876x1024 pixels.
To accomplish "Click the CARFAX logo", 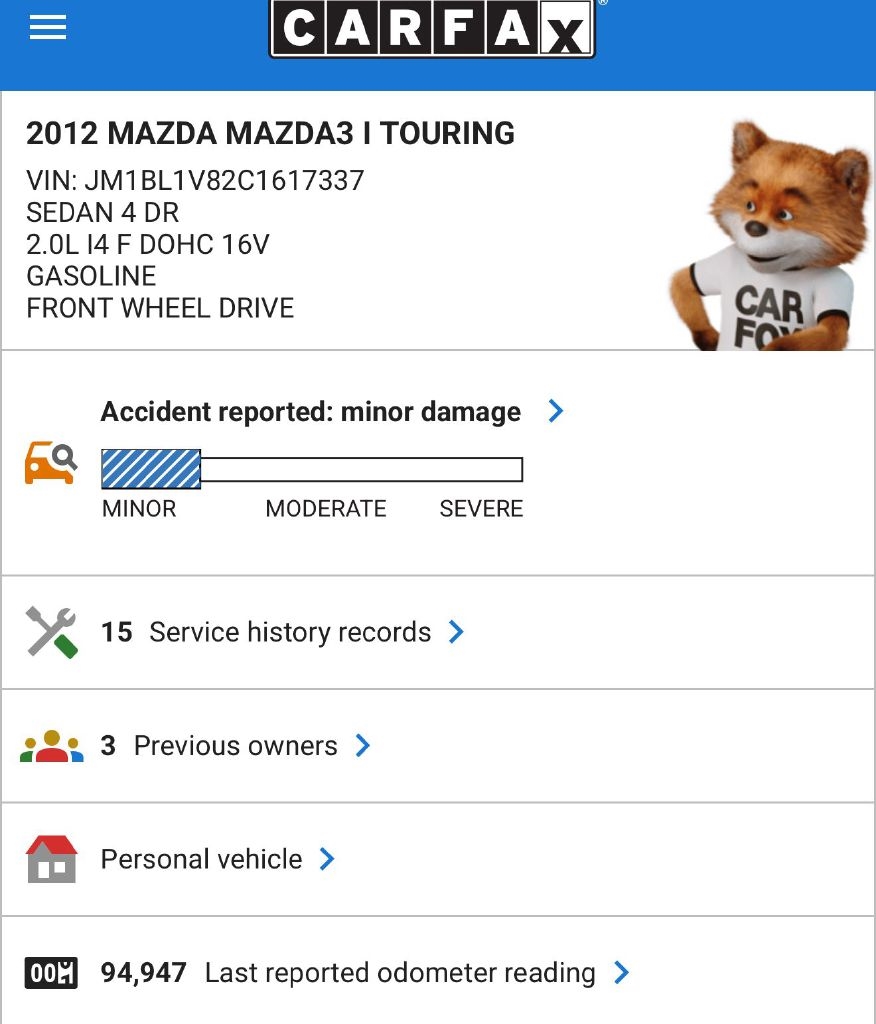I will (x=432, y=29).
